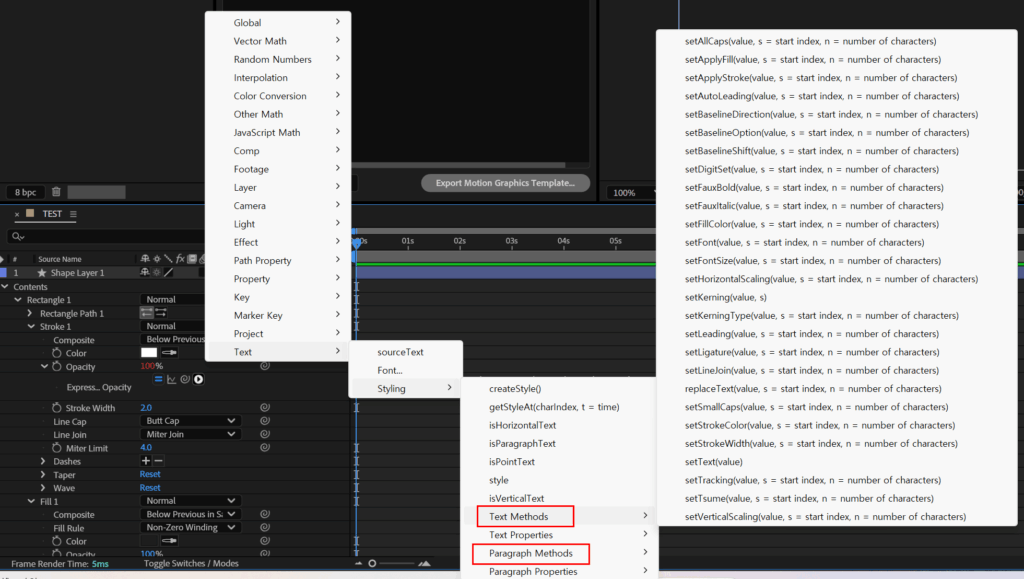Click the Miter Limit stopwatch icon
This screenshot has width=1024, height=579.
pyautogui.click(x=57, y=448)
